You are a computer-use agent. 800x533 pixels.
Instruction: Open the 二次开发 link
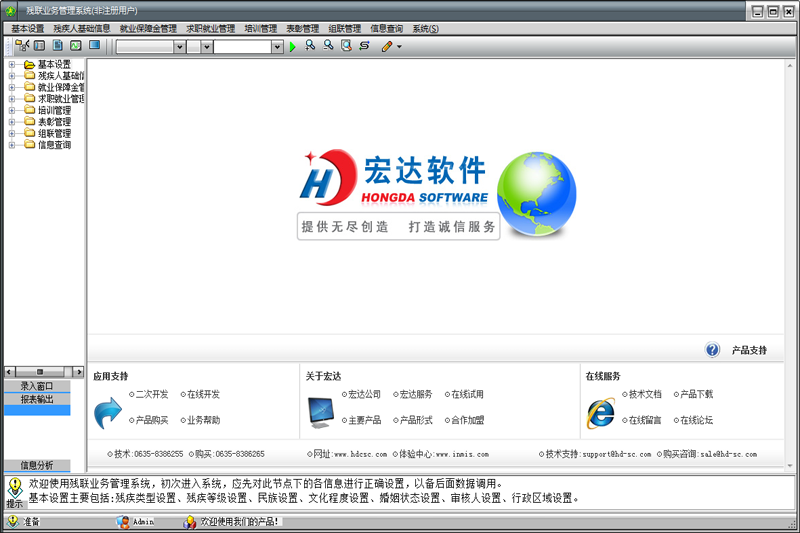click(x=152, y=394)
